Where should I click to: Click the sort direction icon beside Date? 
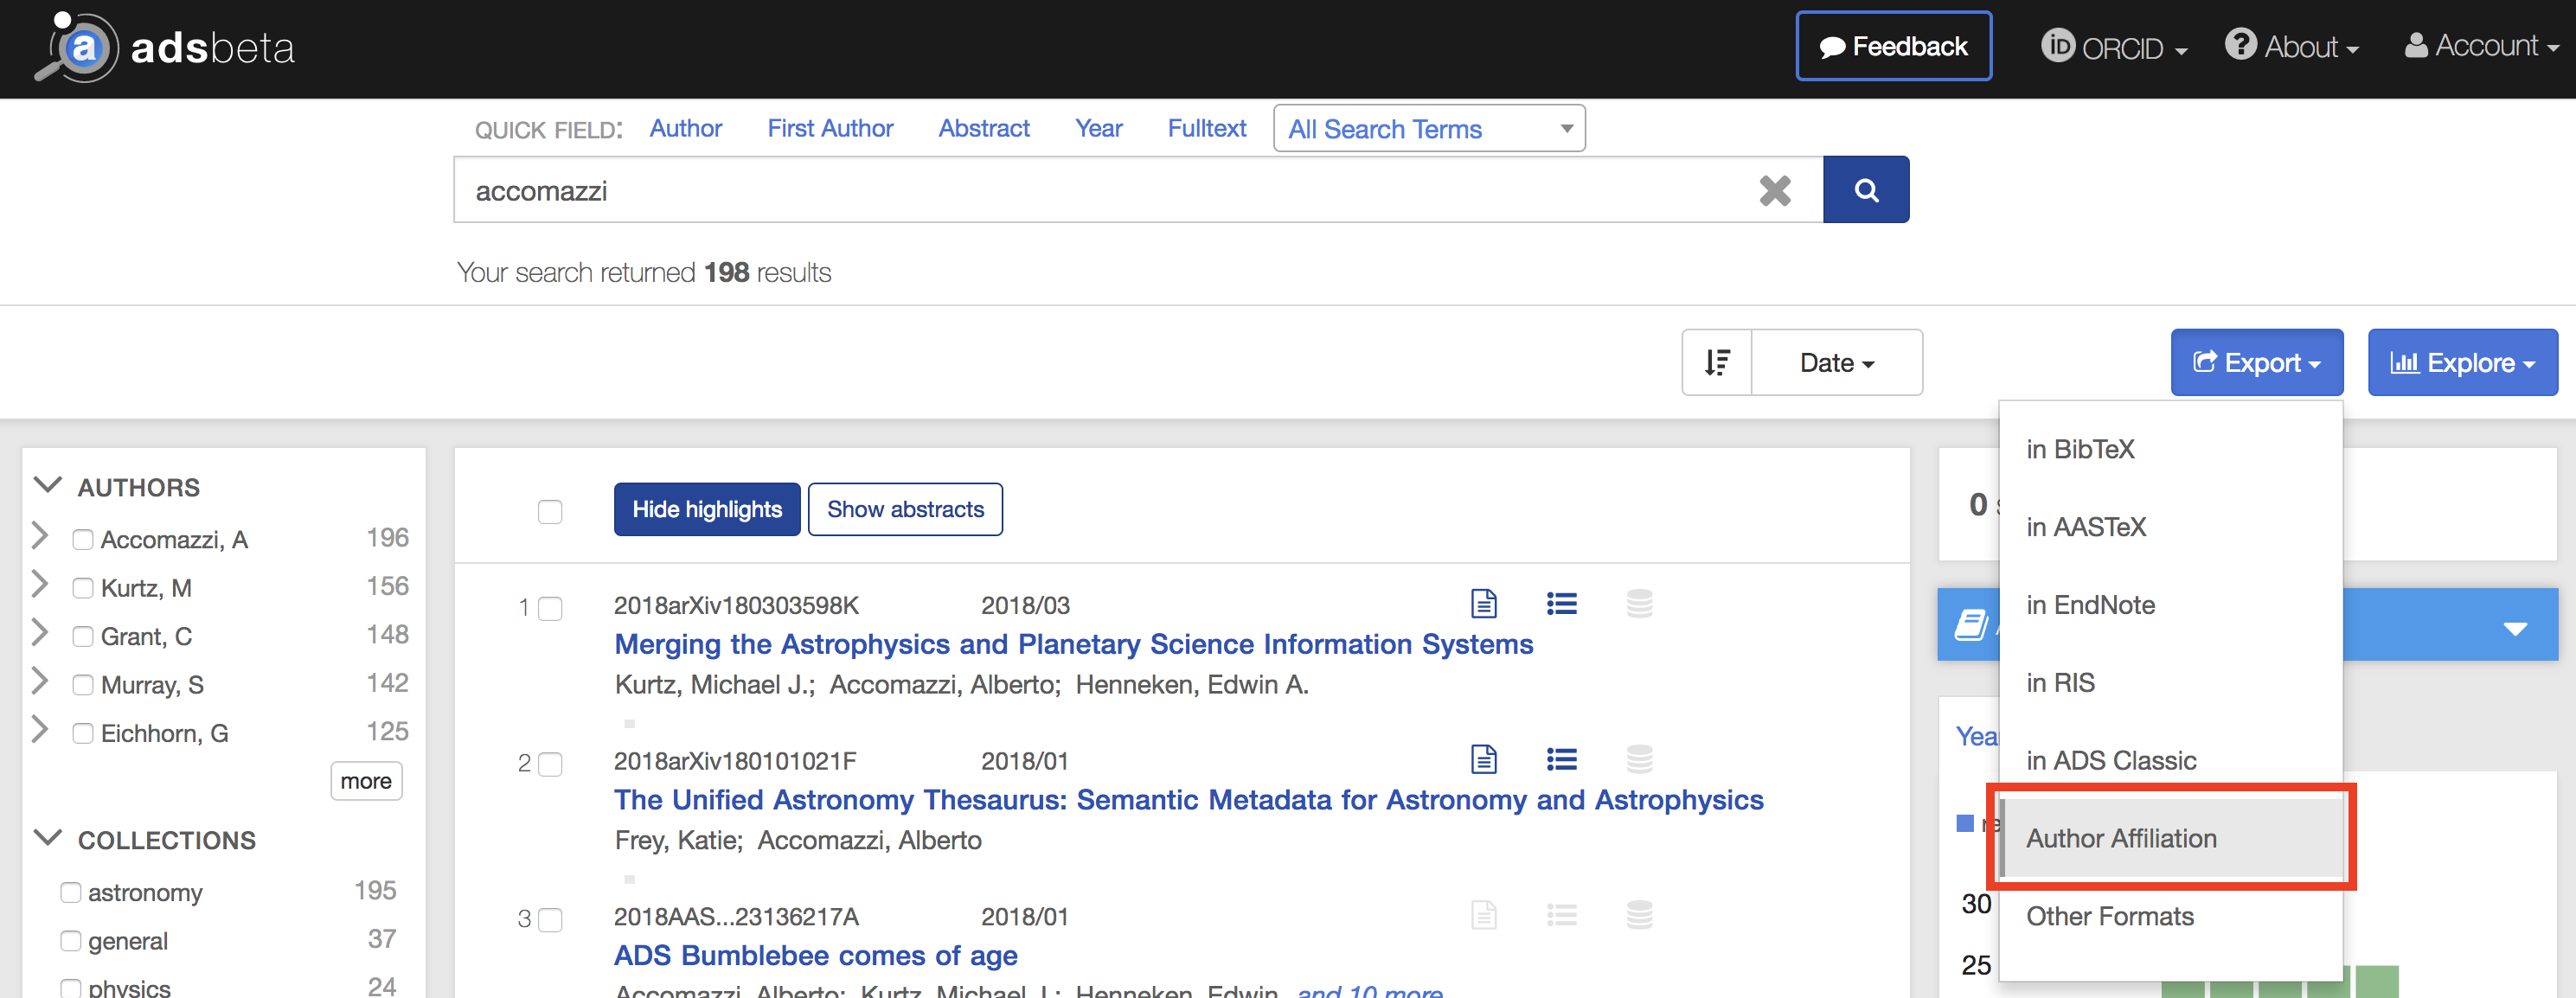pos(1716,362)
